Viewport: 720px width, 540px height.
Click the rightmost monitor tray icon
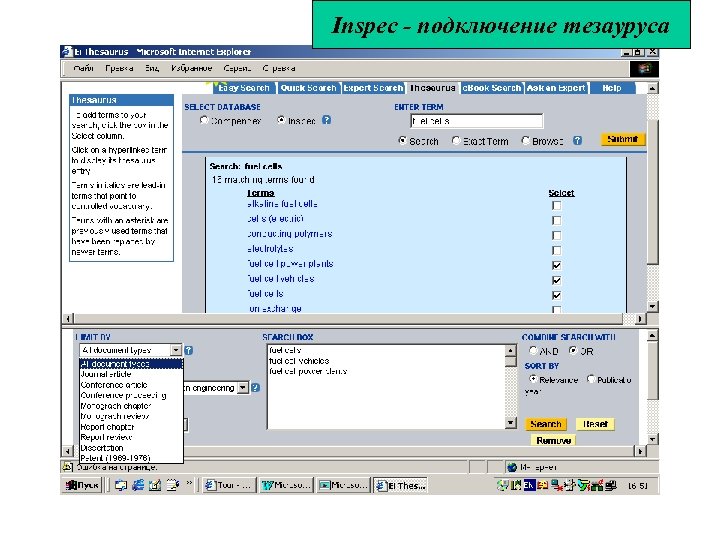[x=610, y=485]
